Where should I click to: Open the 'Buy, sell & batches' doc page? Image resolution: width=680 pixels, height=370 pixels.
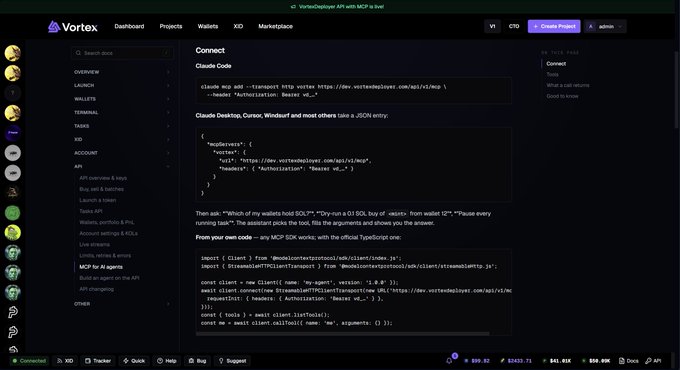pyautogui.click(x=101, y=189)
